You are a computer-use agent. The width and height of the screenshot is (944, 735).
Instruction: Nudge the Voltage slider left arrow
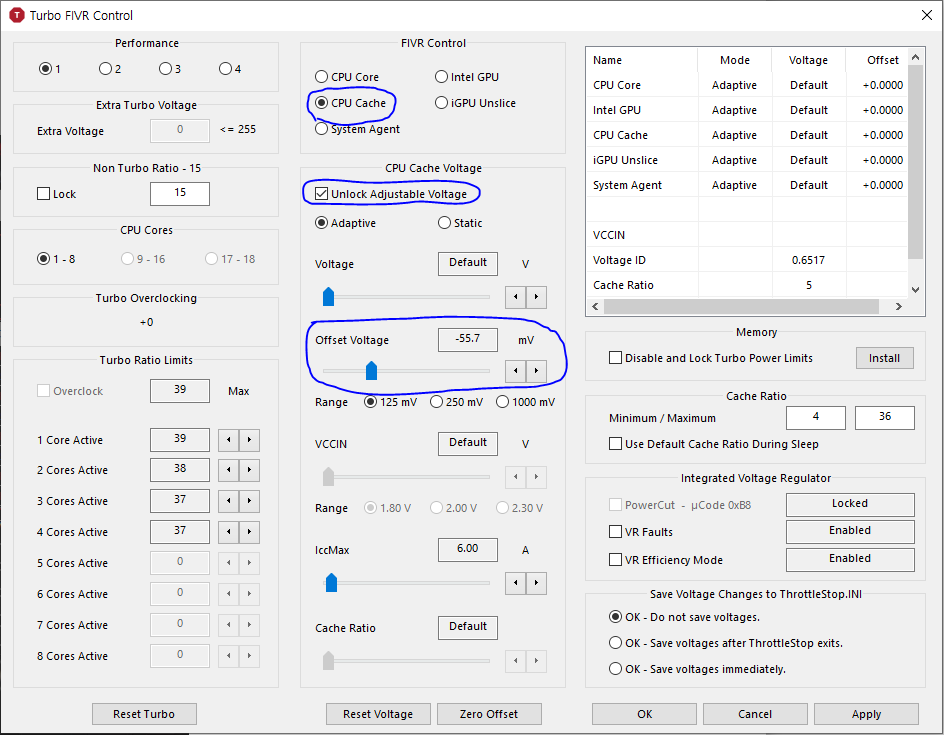click(x=515, y=297)
